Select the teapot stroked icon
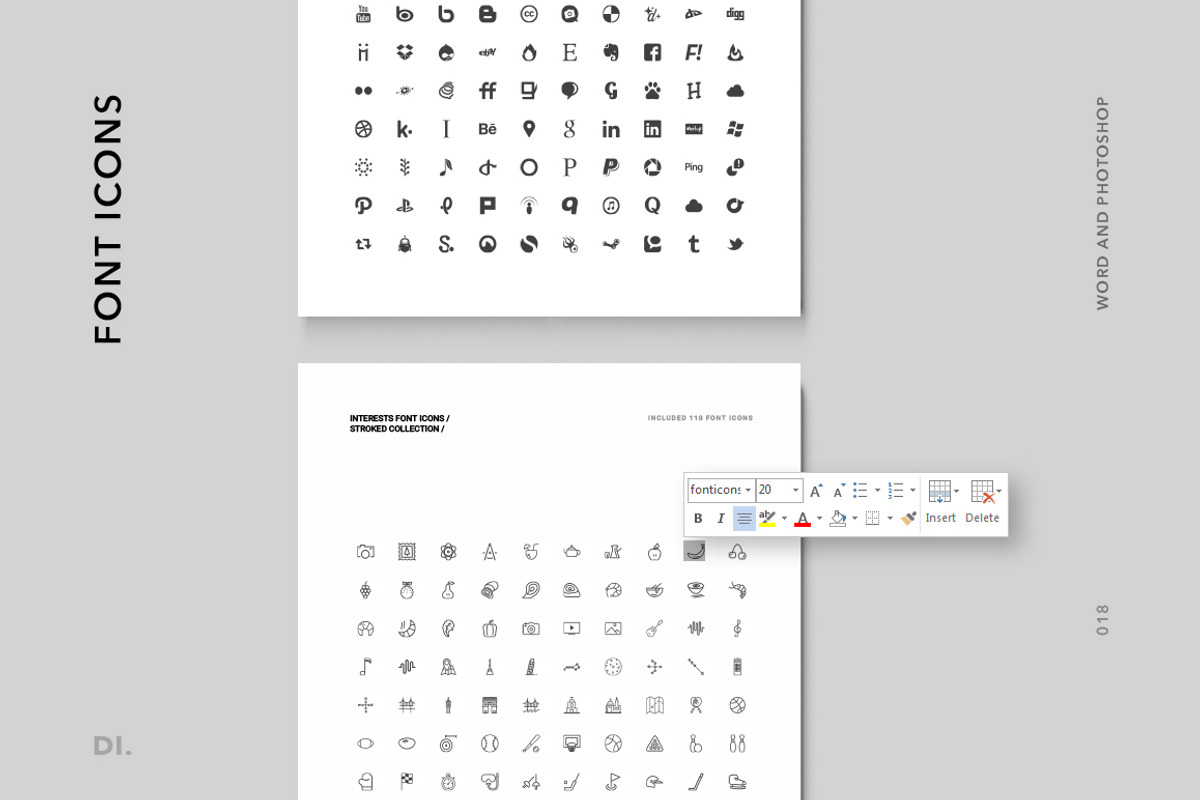 pos(571,551)
